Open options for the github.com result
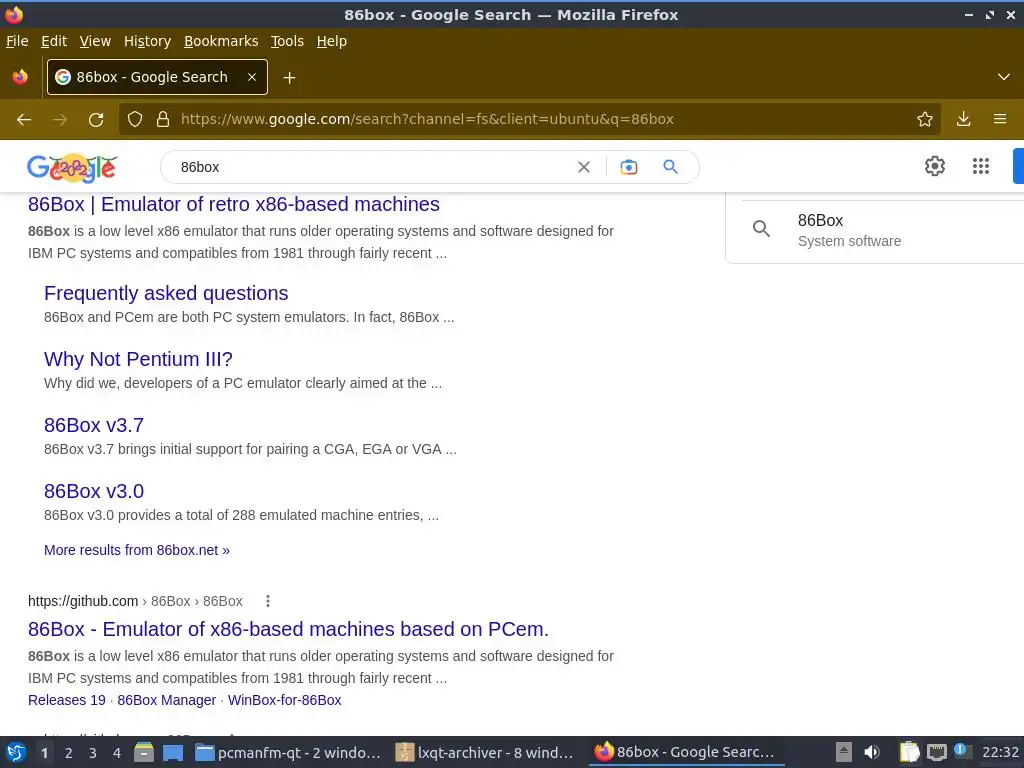Screen dimensions: 1024x768 pyautogui.click(x=268, y=601)
